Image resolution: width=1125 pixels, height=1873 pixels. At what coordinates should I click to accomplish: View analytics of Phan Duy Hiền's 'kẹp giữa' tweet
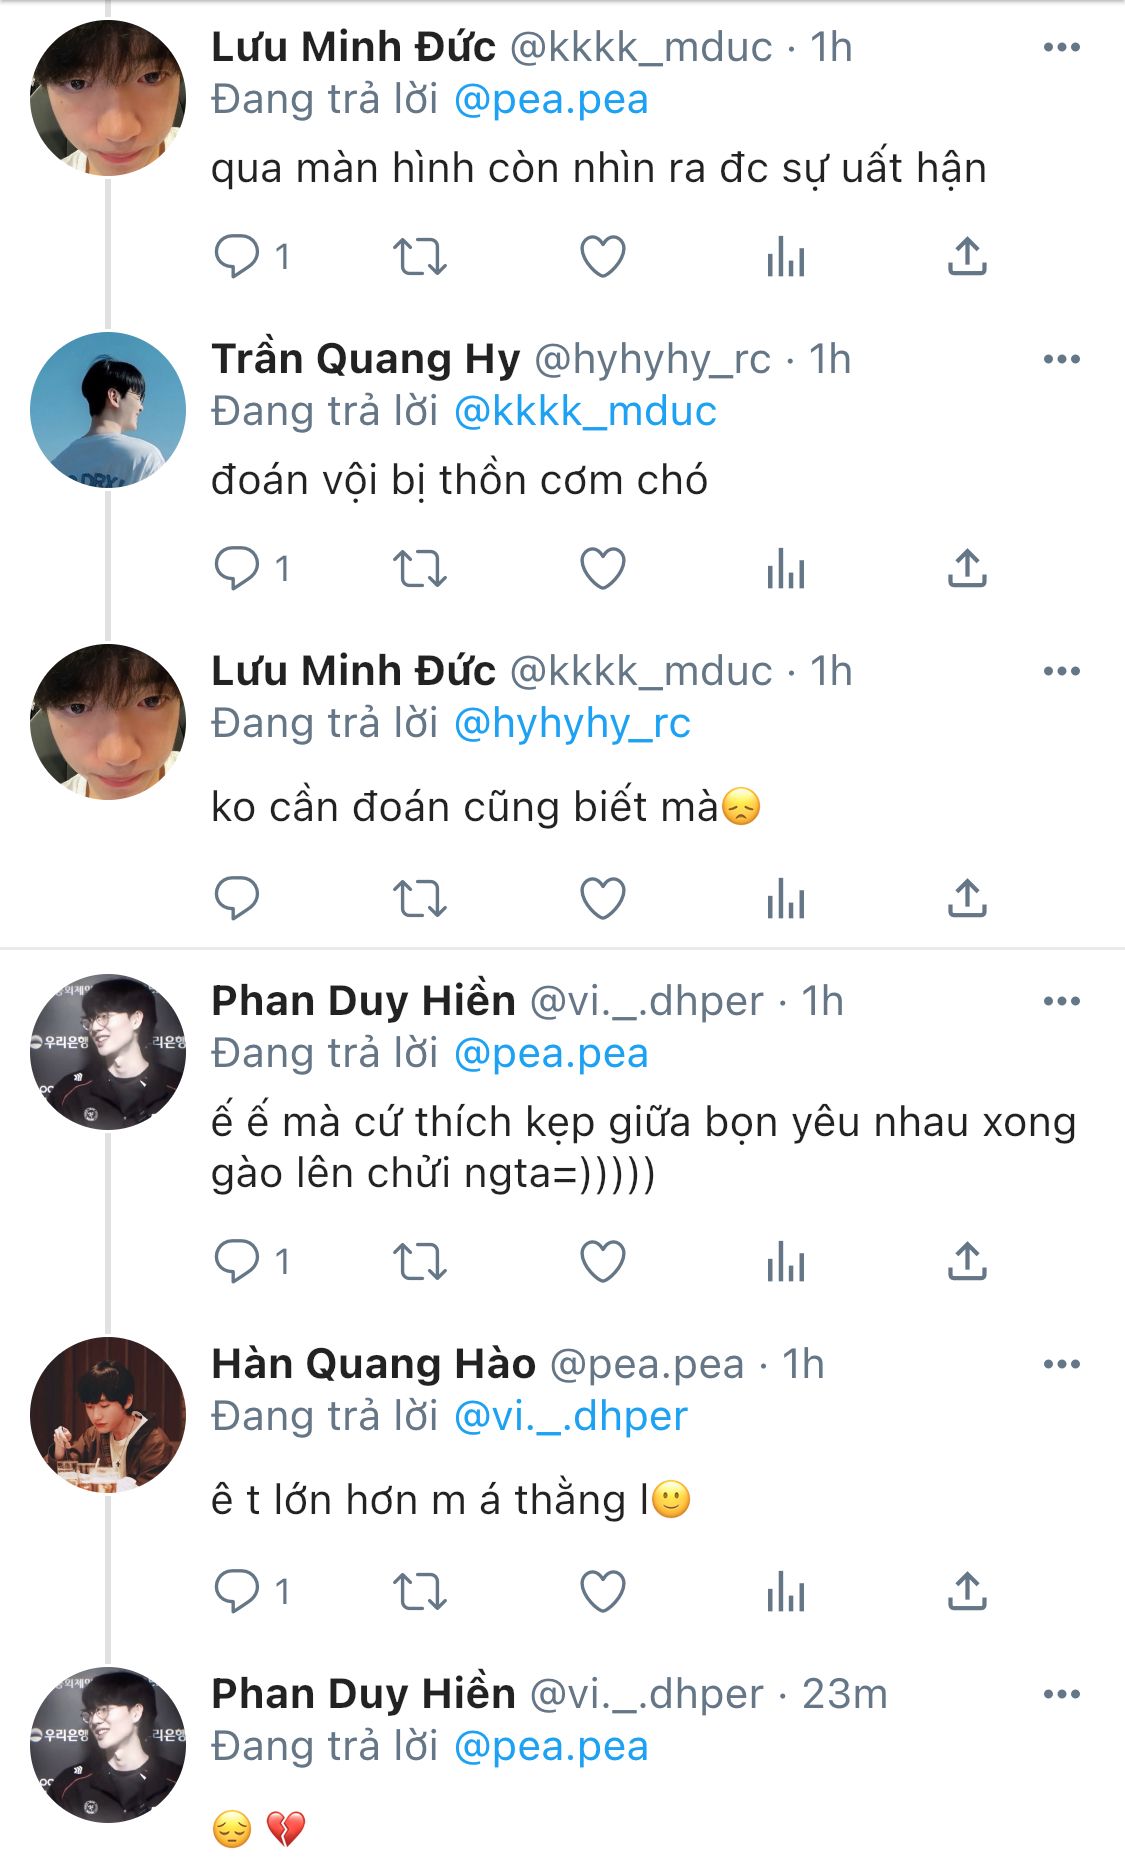(786, 1261)
